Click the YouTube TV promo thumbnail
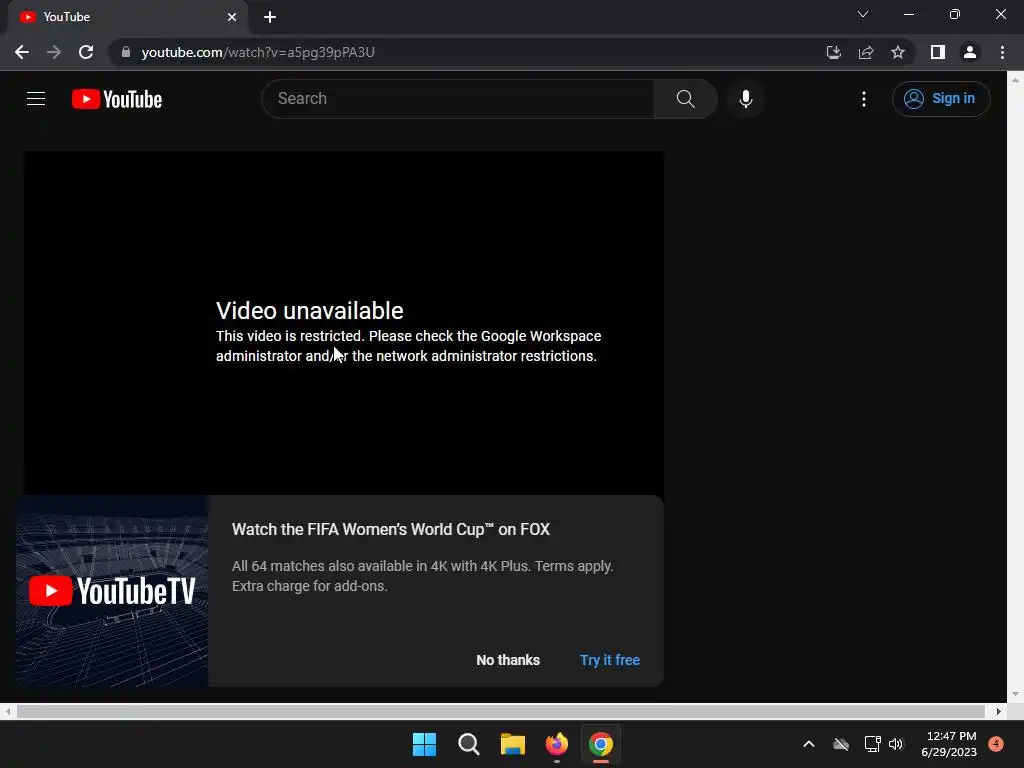The width and height of the screenshot is (1024, 768). tap(112, 591)
